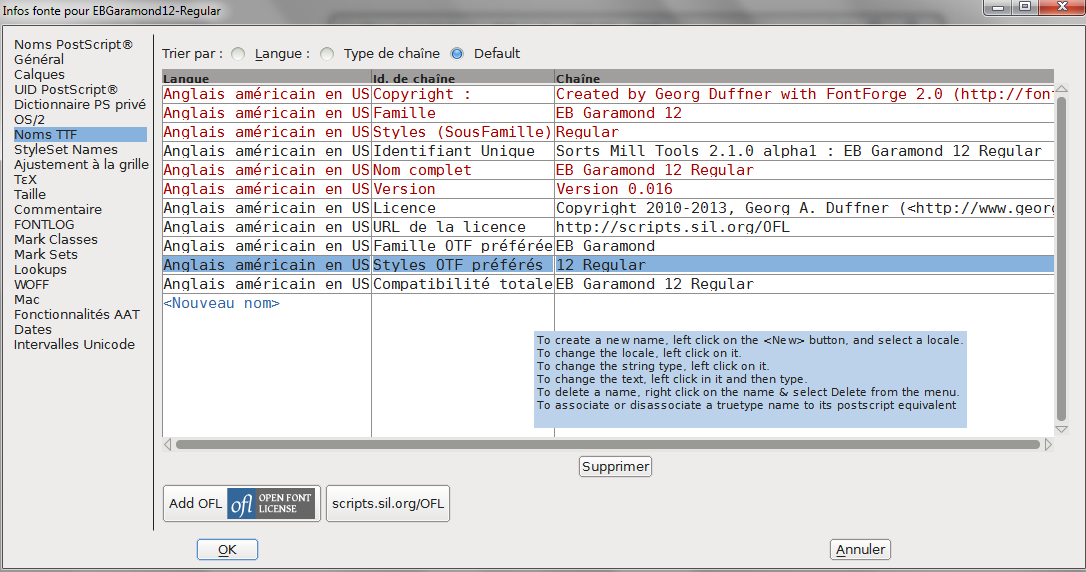Screen dimensions: 1086x572
Task: Click the Copyright : string ID cell
Action: point(463,94)
